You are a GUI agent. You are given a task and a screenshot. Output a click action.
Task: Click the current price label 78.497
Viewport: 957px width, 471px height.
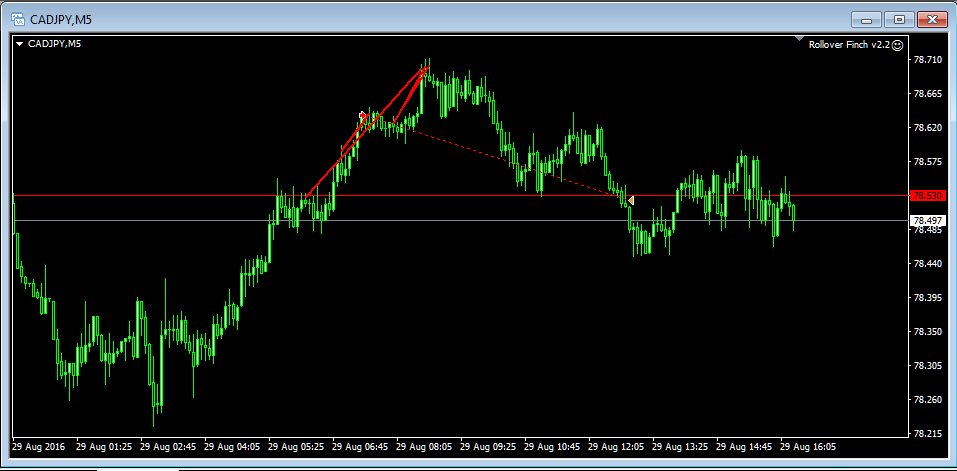coord(928,220)
